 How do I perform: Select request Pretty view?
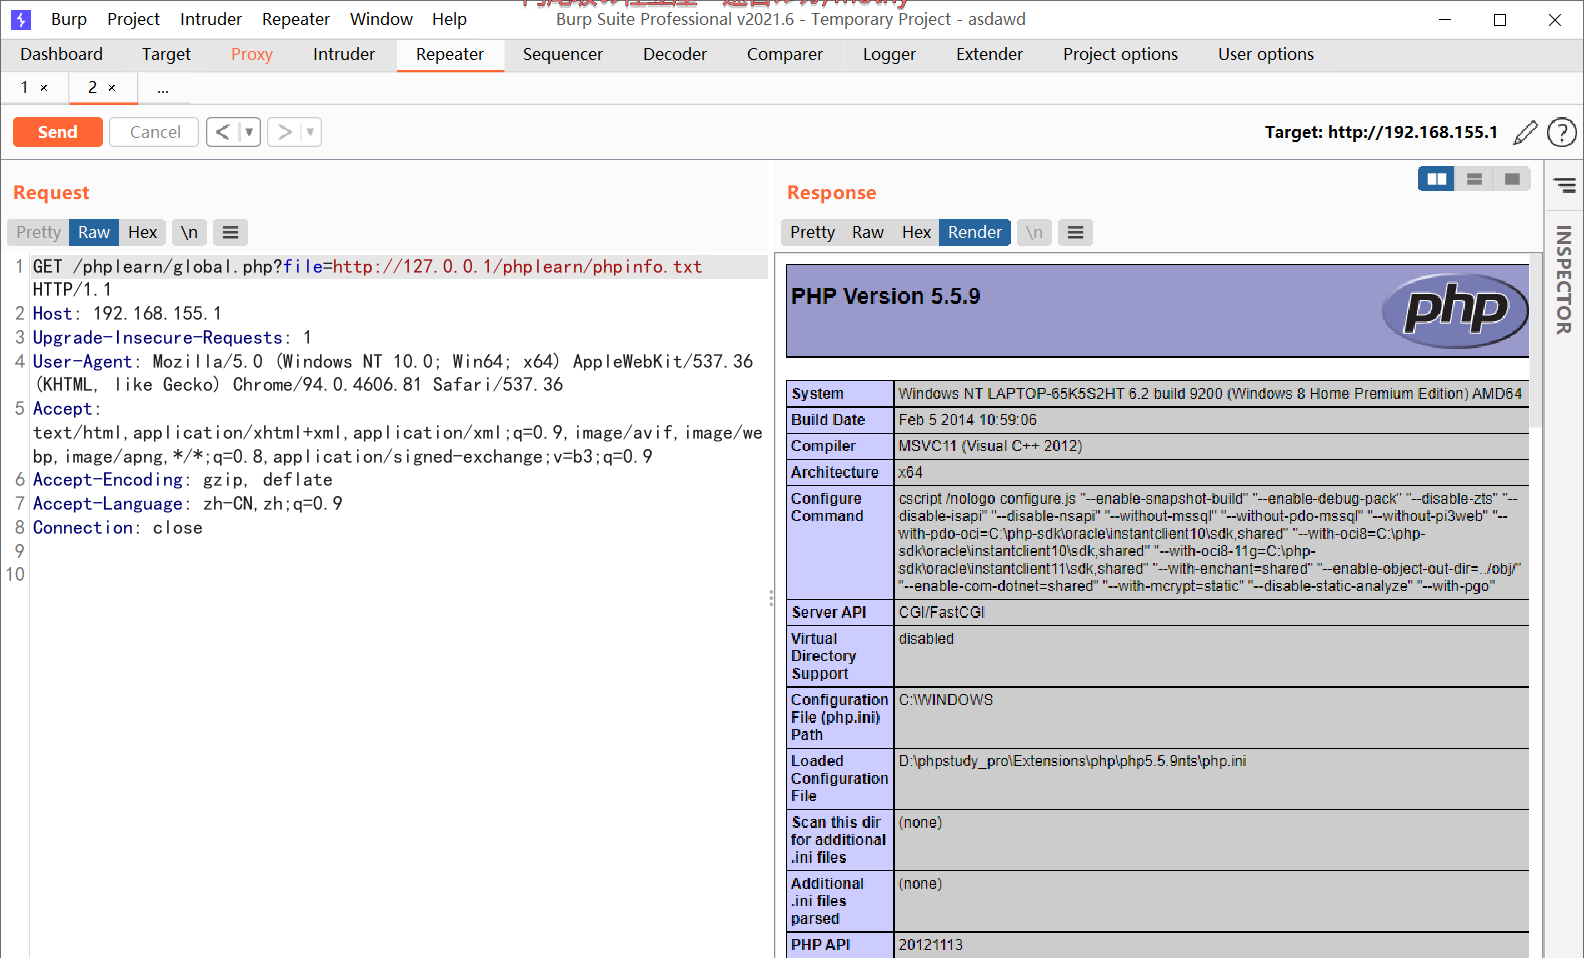coord(39,232)
